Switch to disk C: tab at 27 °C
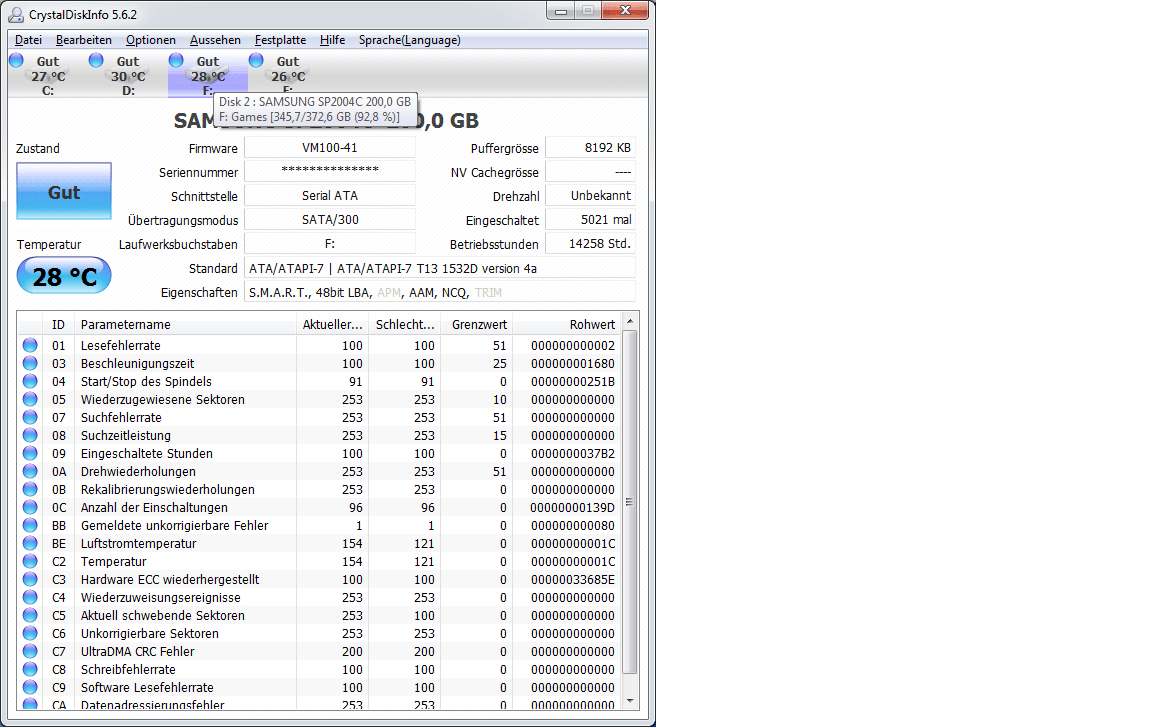This screenshot has height=727, width=1152. [x=47, y=75]
